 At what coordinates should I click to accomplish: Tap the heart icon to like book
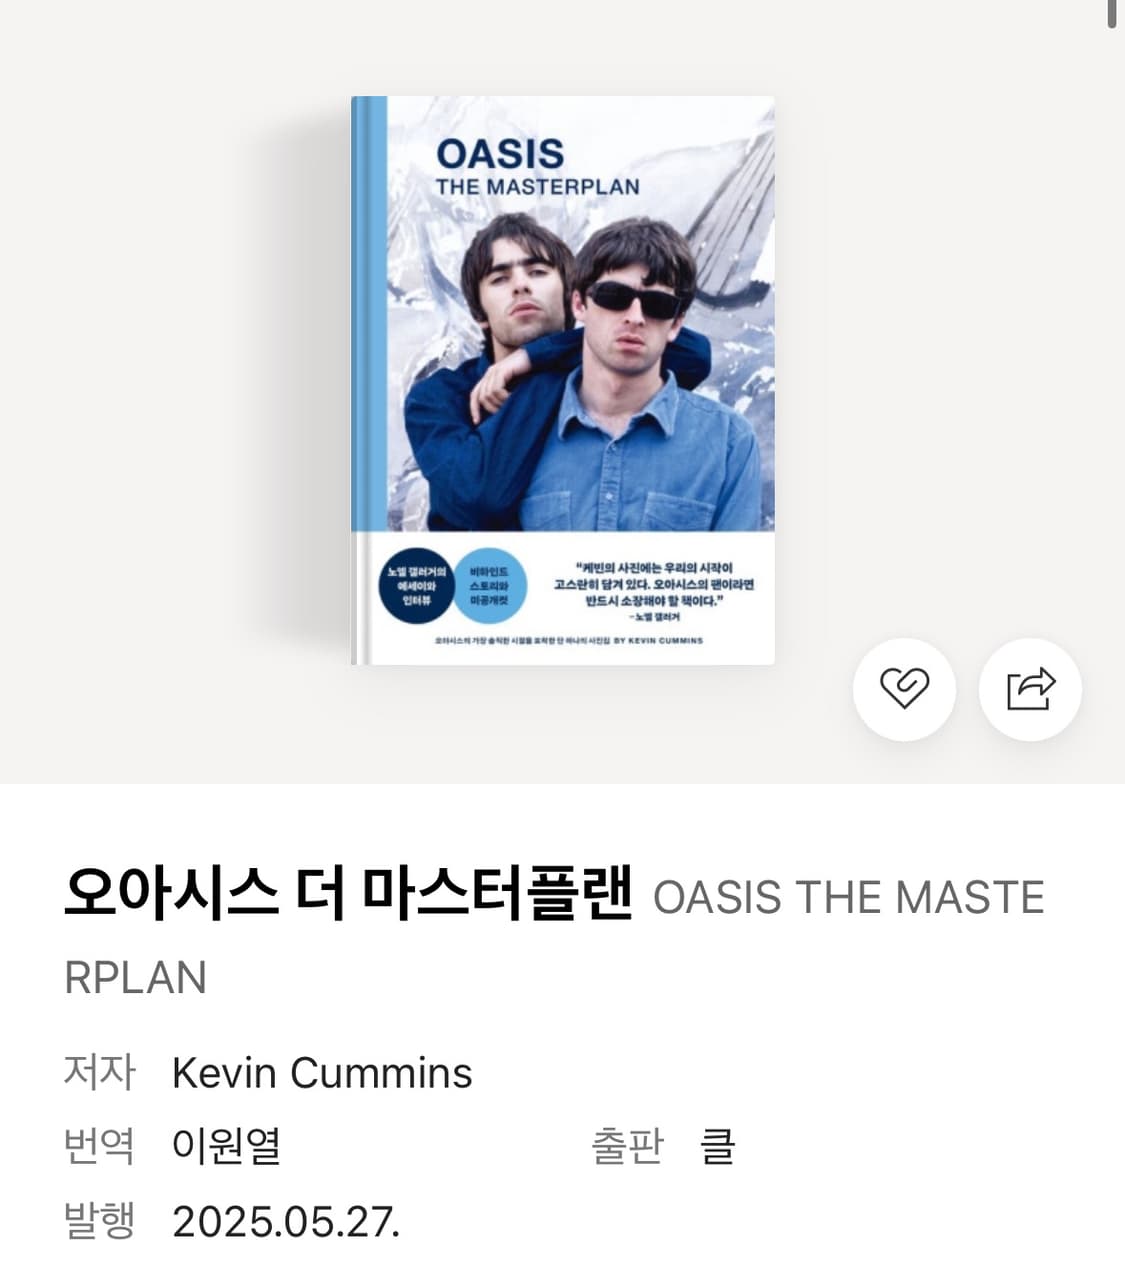[x=904, y=689]
